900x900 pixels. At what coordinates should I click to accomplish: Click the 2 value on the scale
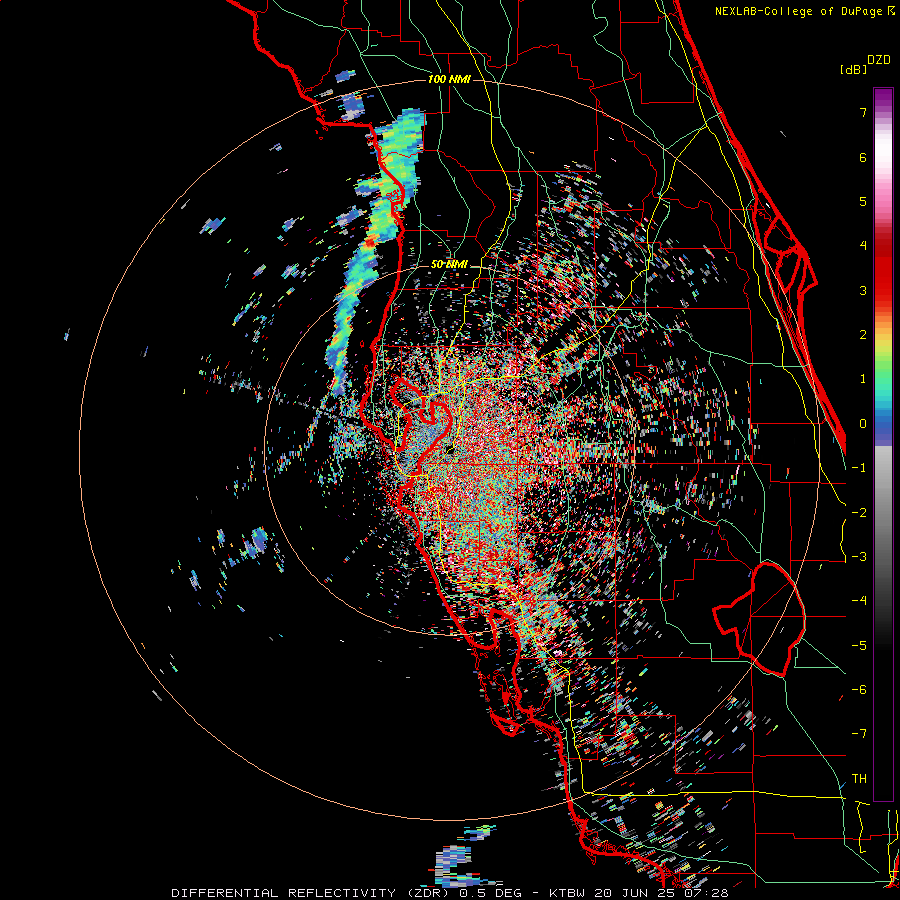pos(863,335)
